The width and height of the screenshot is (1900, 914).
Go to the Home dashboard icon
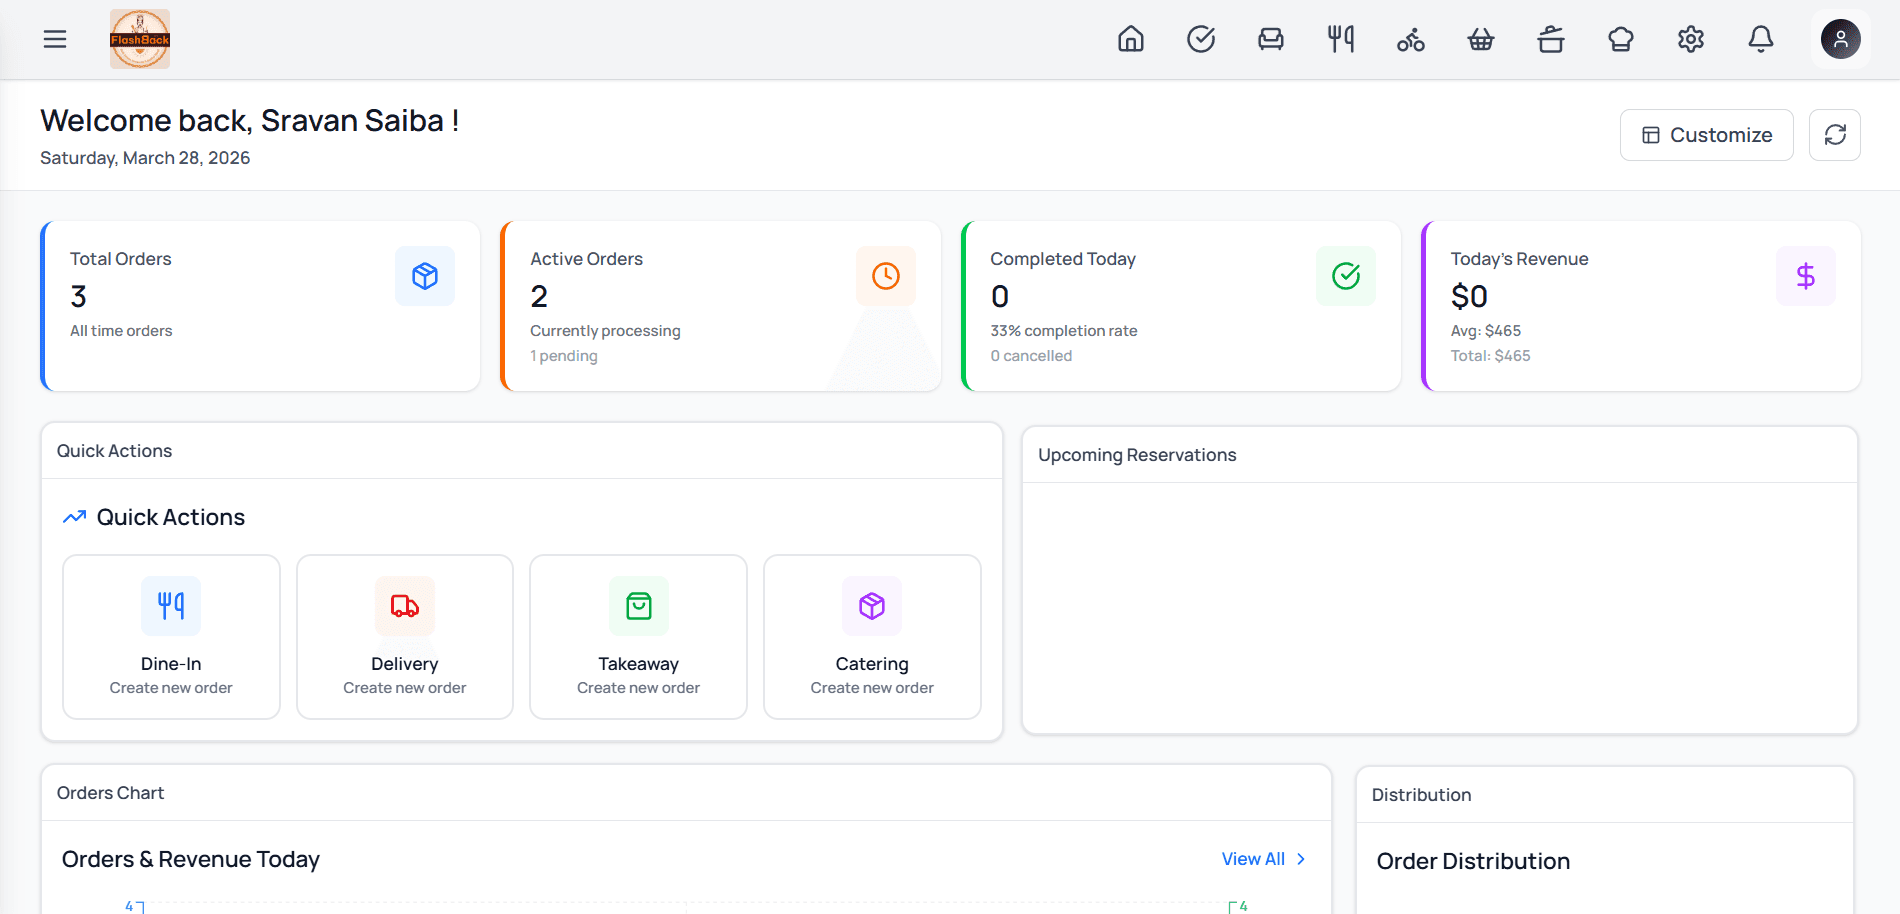click(x=1131, y=39)
